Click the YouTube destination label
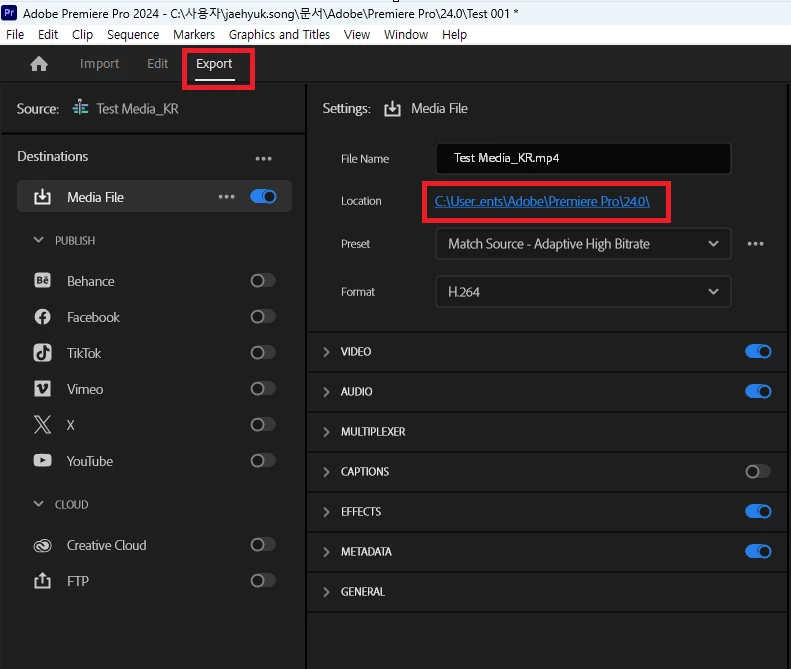 [90, 461]
